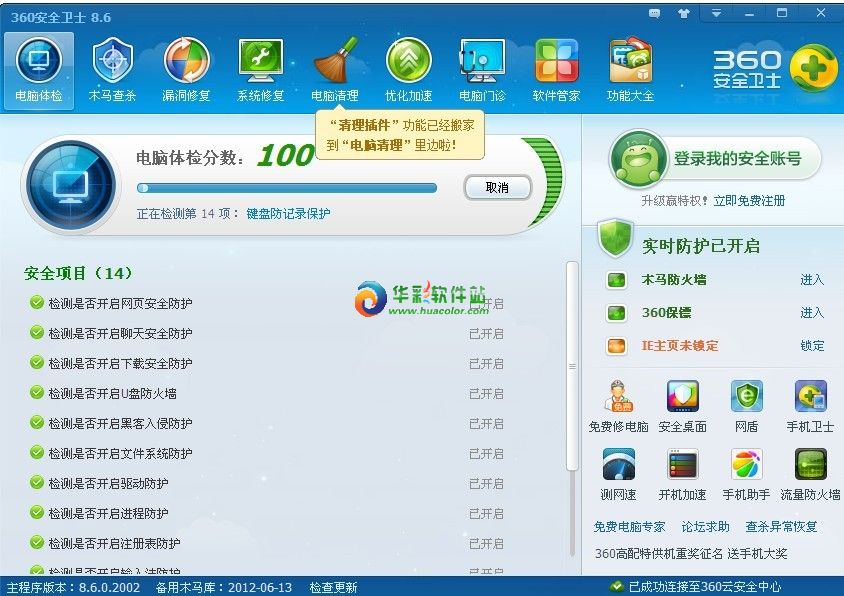Click 备用木马库 2012-06-13 text

[224, 587]
